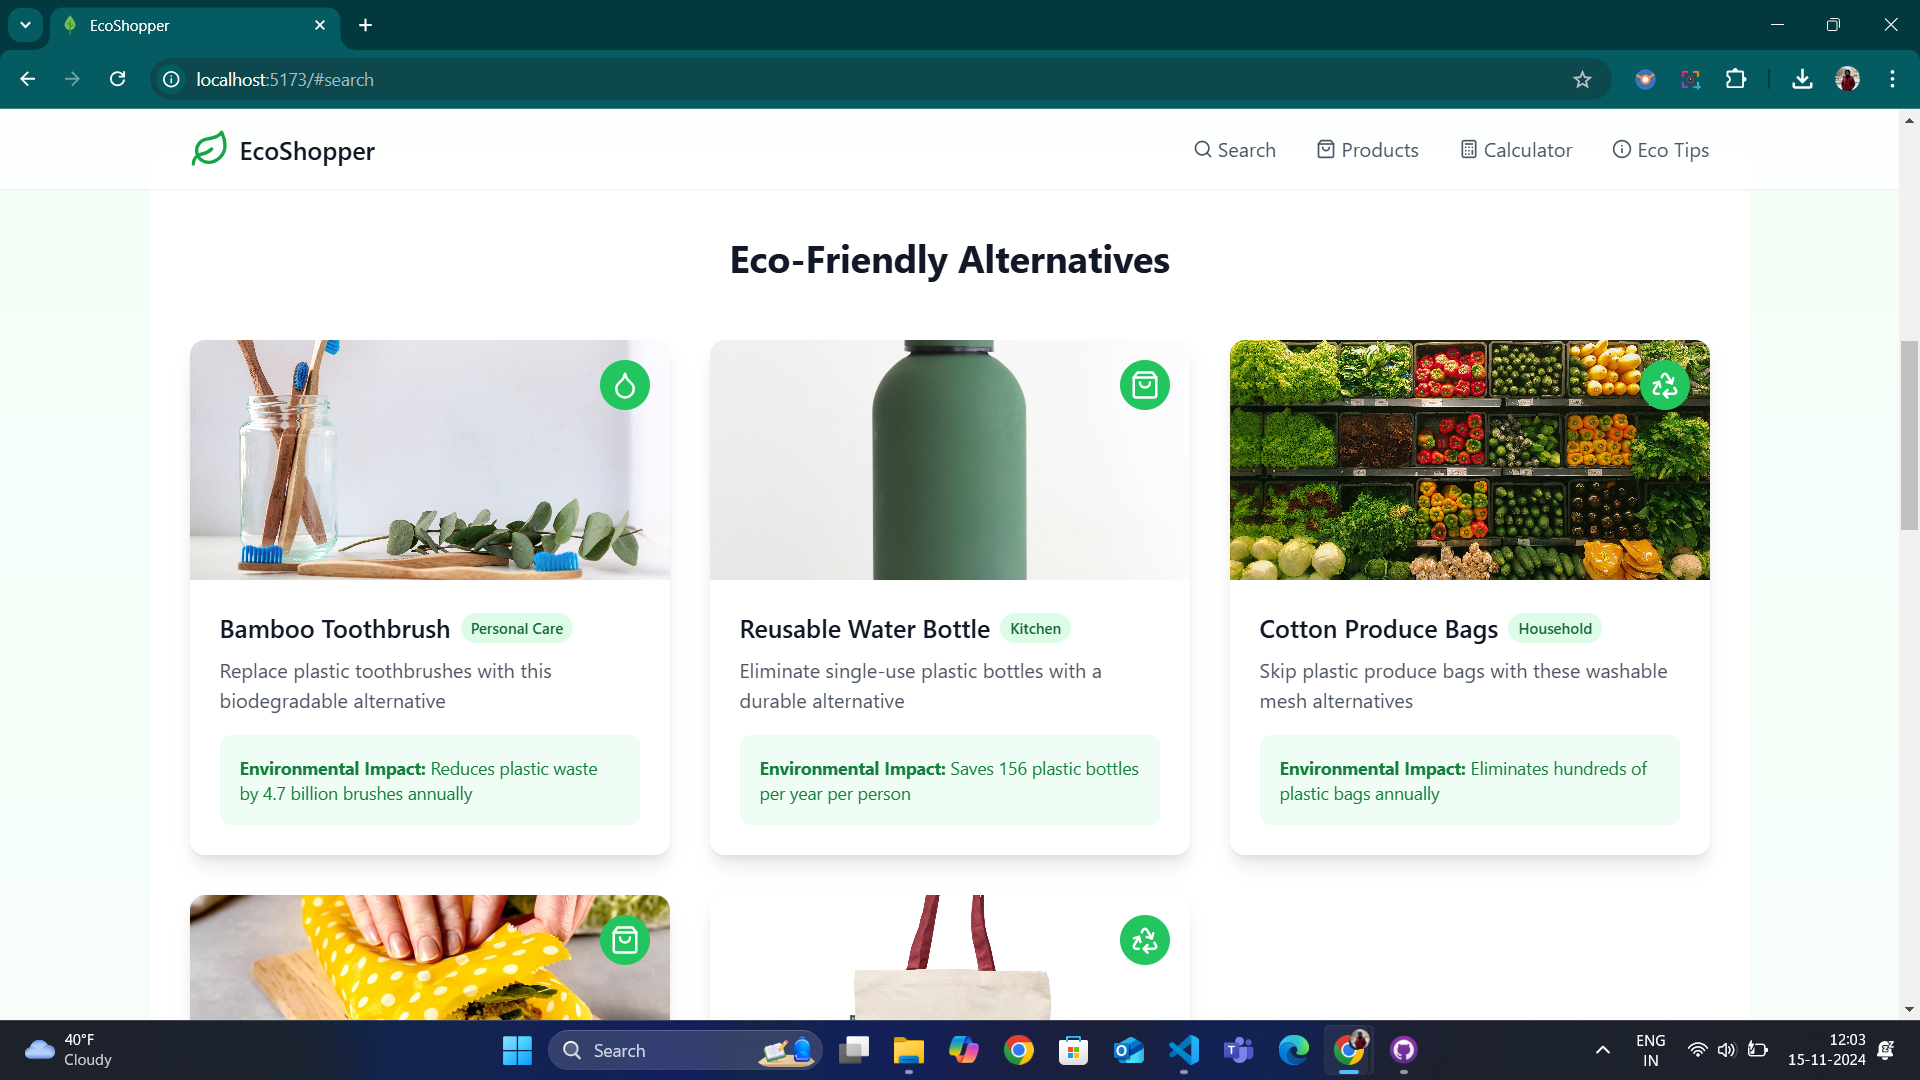Open the Calculator nav link
This screenshot has height=1080, width=1920.
coord(1516,150)
